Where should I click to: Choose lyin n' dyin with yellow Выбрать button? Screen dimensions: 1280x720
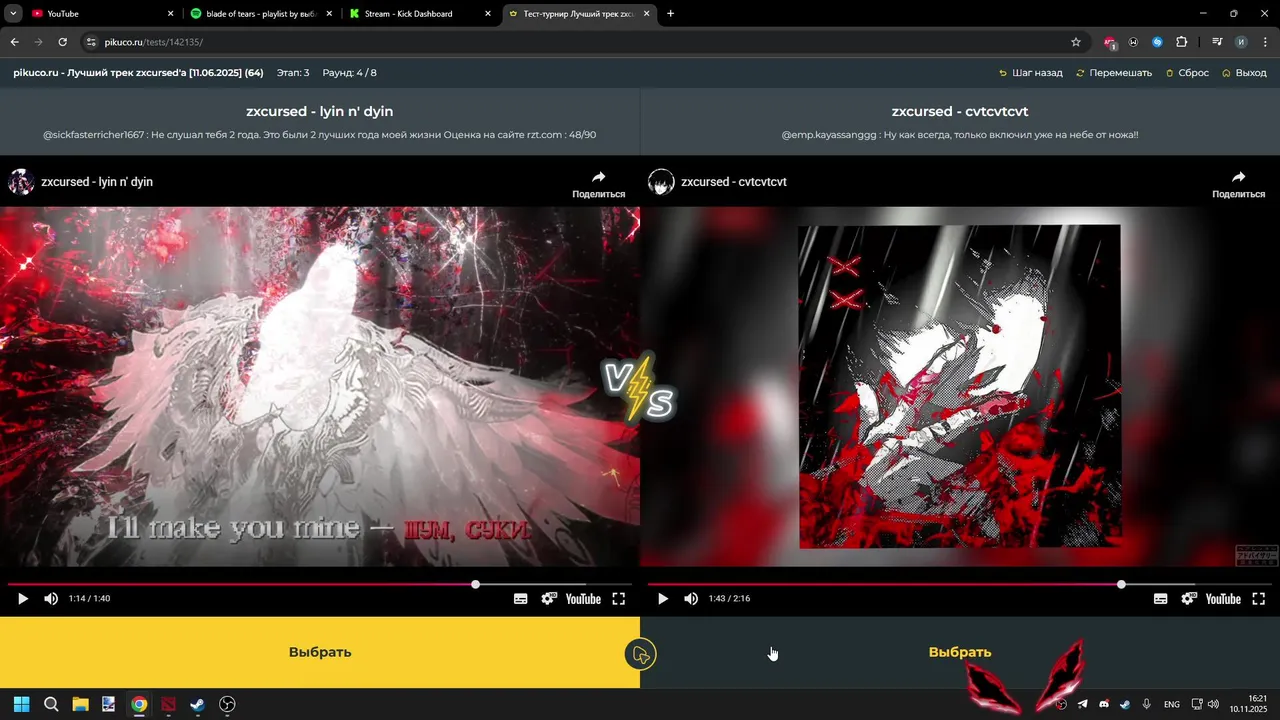pos(320,652)
